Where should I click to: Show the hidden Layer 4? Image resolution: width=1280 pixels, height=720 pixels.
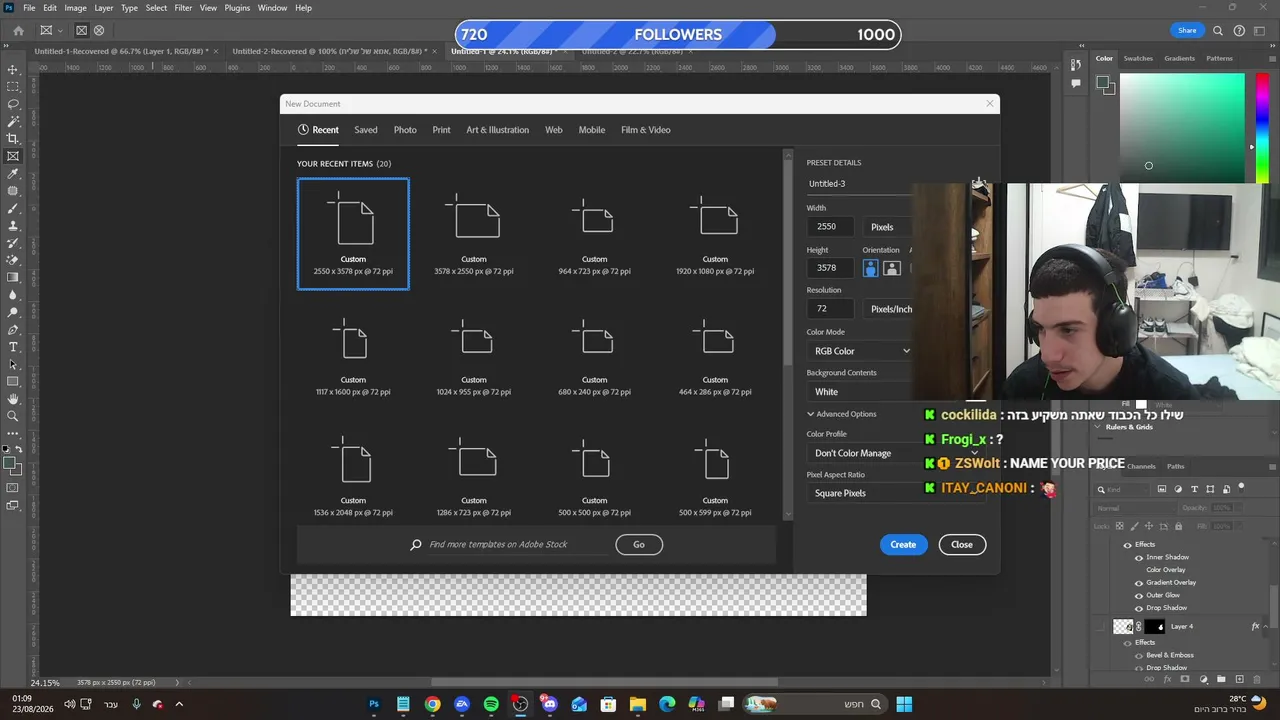[1101, 627]
